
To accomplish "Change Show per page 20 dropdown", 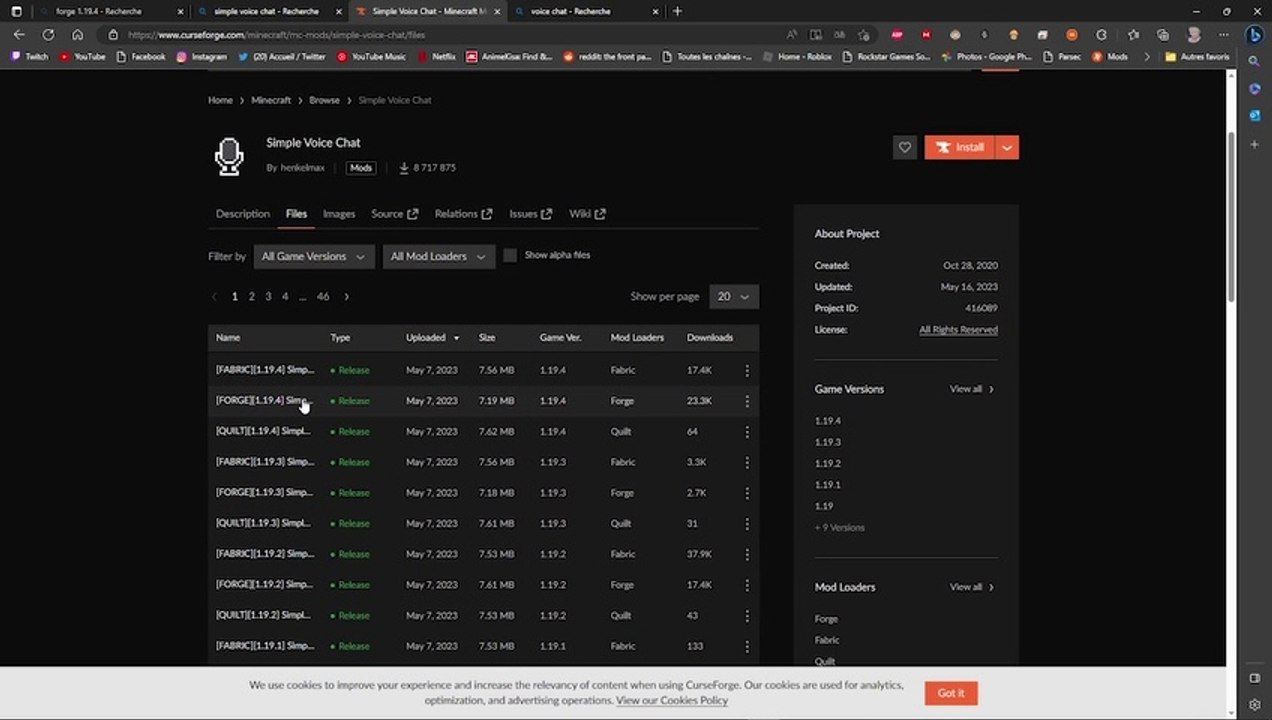I will 734,297.
